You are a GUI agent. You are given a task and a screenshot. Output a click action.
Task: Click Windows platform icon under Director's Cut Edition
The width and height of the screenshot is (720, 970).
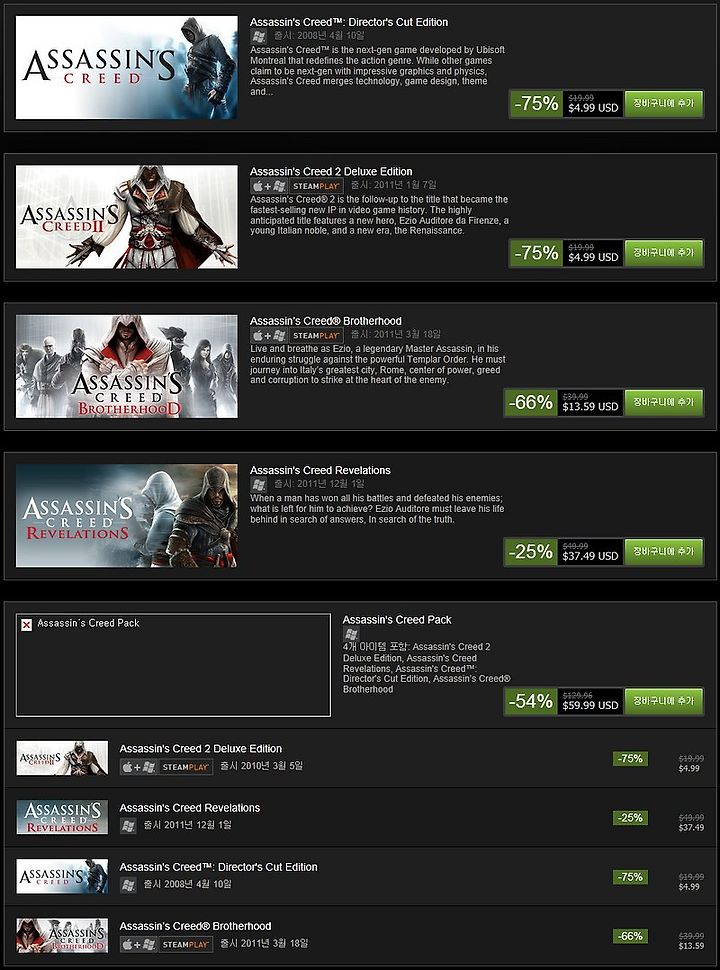click(x=259, y=36)
